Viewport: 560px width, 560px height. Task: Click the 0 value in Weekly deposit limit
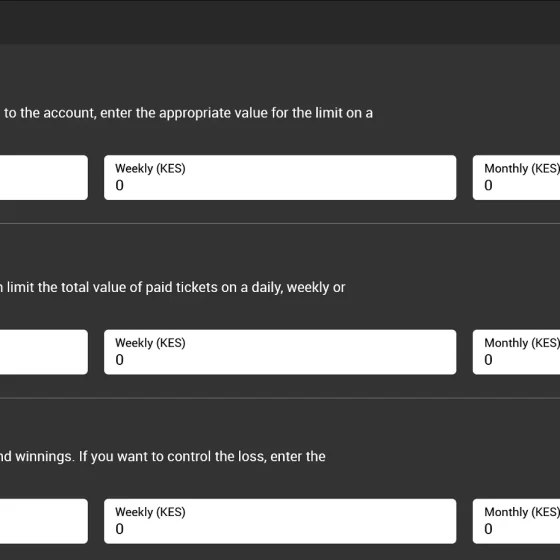(x=120, y=185)
